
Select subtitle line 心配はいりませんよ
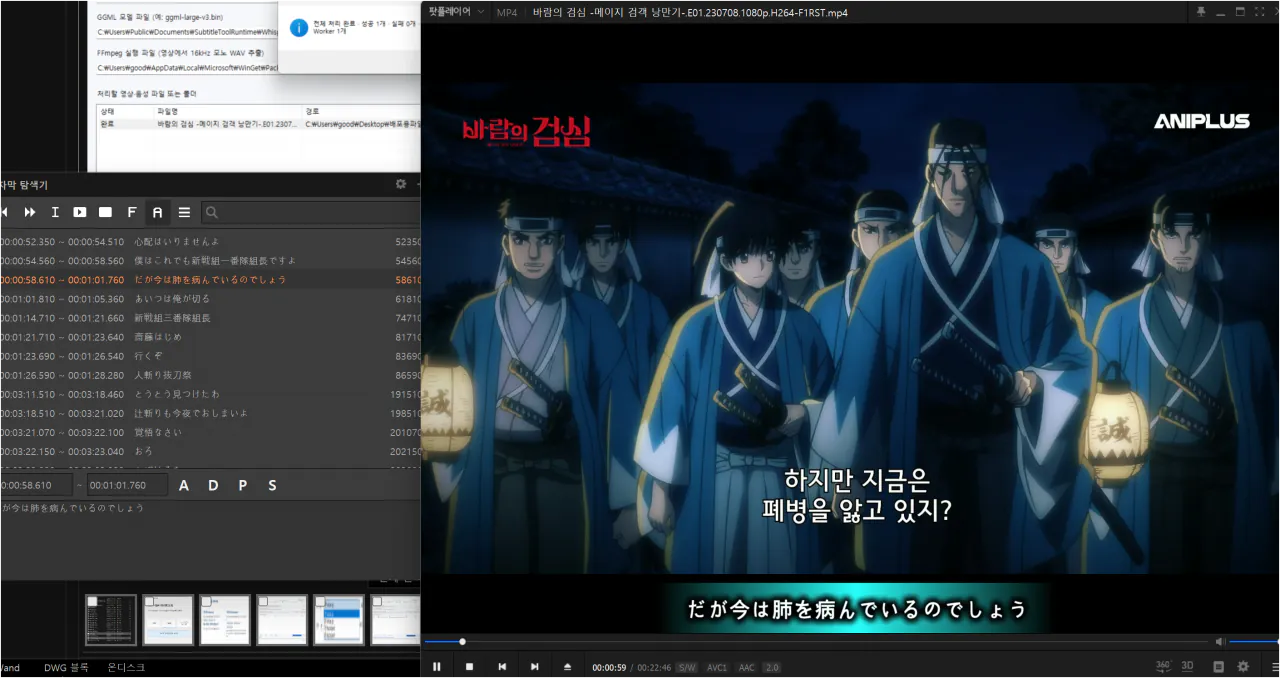click(x=210, y=242)
